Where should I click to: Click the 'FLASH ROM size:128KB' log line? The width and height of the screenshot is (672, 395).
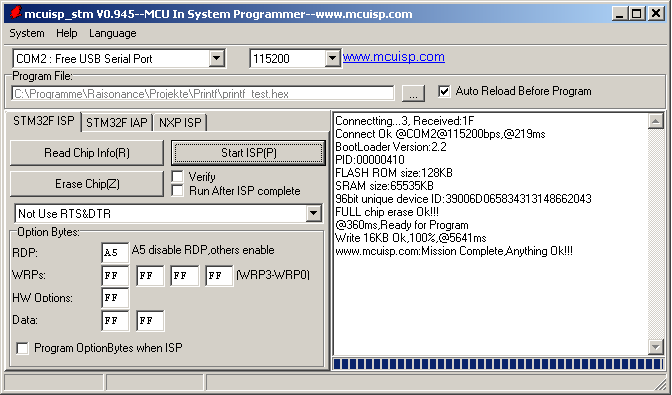(x=393, y=173)
